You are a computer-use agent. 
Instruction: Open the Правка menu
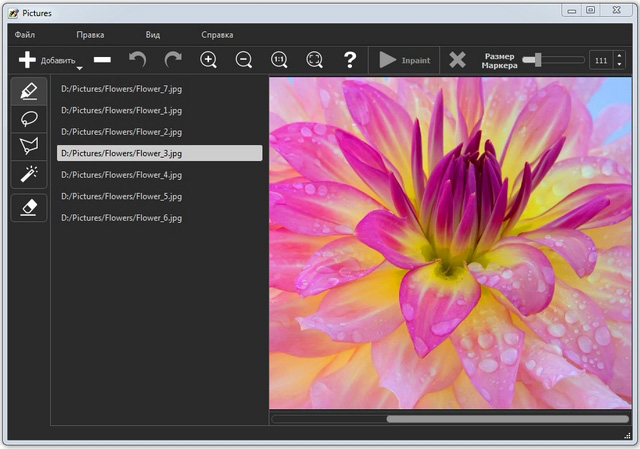90,34
